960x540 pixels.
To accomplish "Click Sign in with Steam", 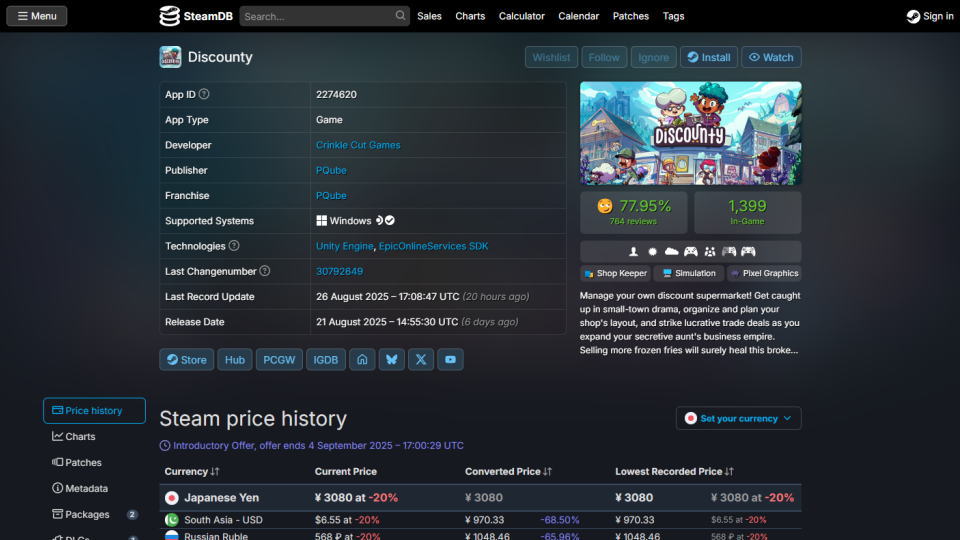I will point(930,16).
